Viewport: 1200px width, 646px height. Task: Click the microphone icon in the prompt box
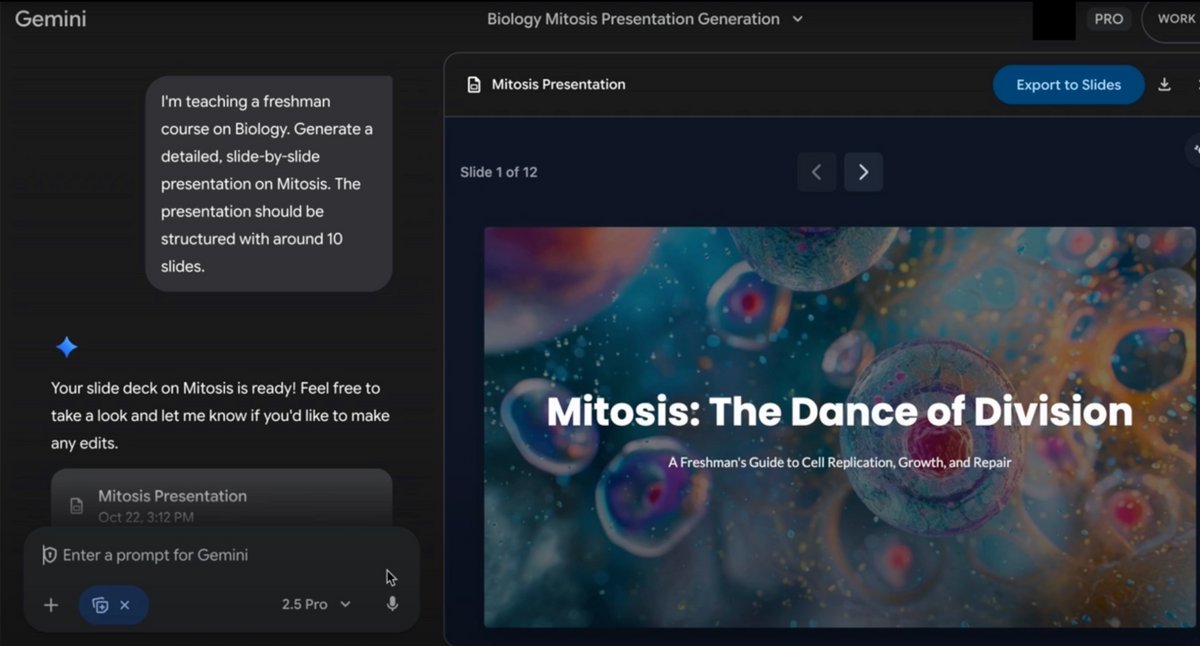(x=392, y=604)
